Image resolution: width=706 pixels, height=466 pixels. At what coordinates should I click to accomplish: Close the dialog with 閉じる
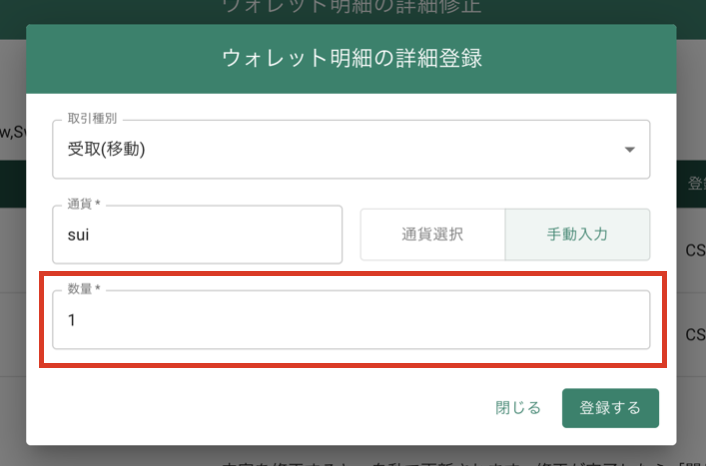point(518,408)
